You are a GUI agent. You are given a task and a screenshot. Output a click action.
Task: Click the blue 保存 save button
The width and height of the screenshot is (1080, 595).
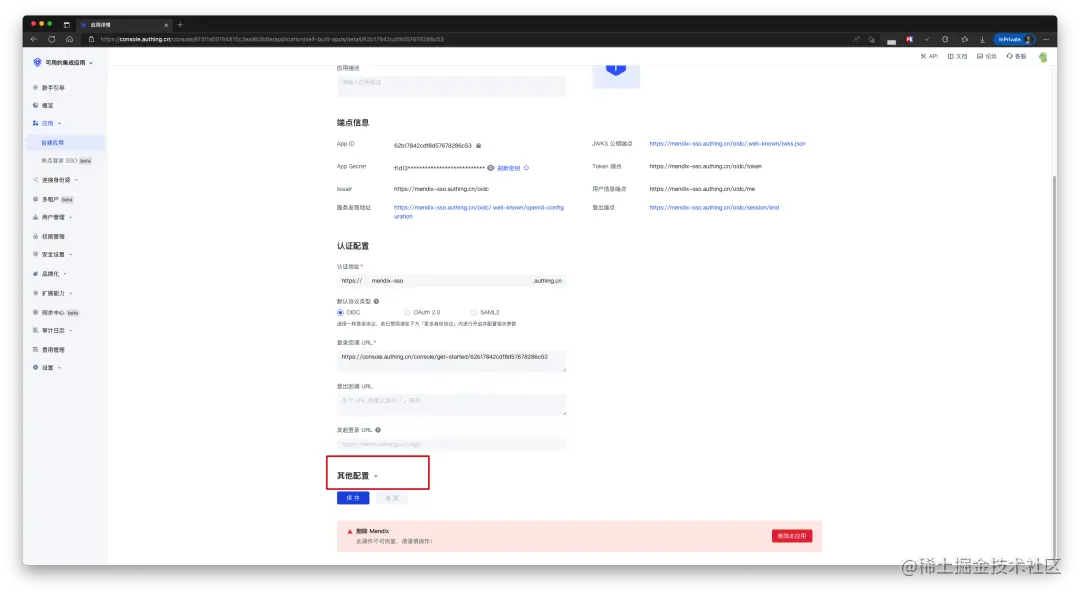[353, 498]
